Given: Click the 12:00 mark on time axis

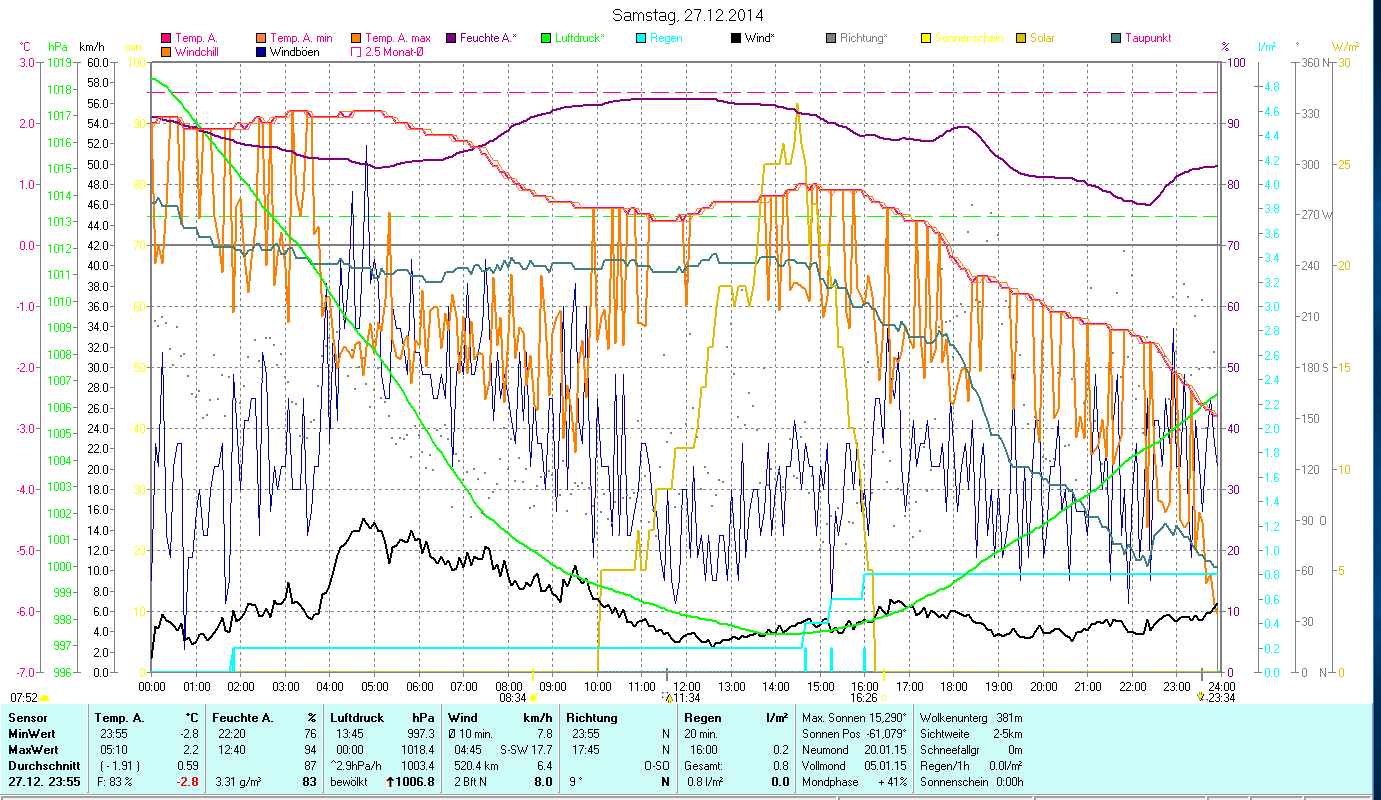Looking at the screenshot, I should point(687,687).
